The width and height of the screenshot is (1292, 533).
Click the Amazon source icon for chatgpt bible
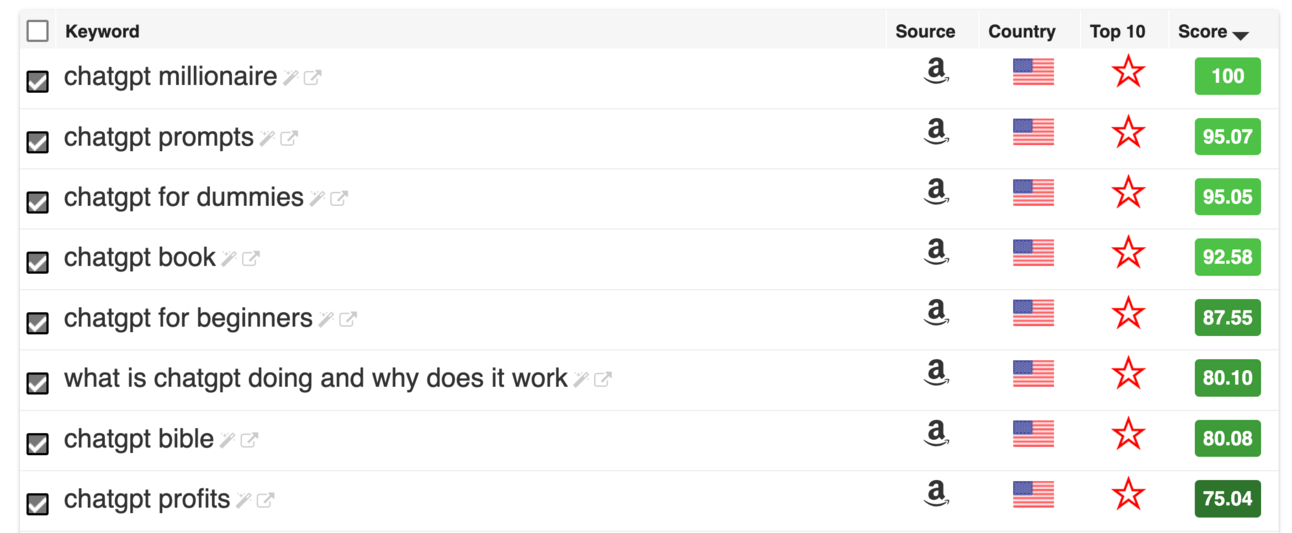936,434
